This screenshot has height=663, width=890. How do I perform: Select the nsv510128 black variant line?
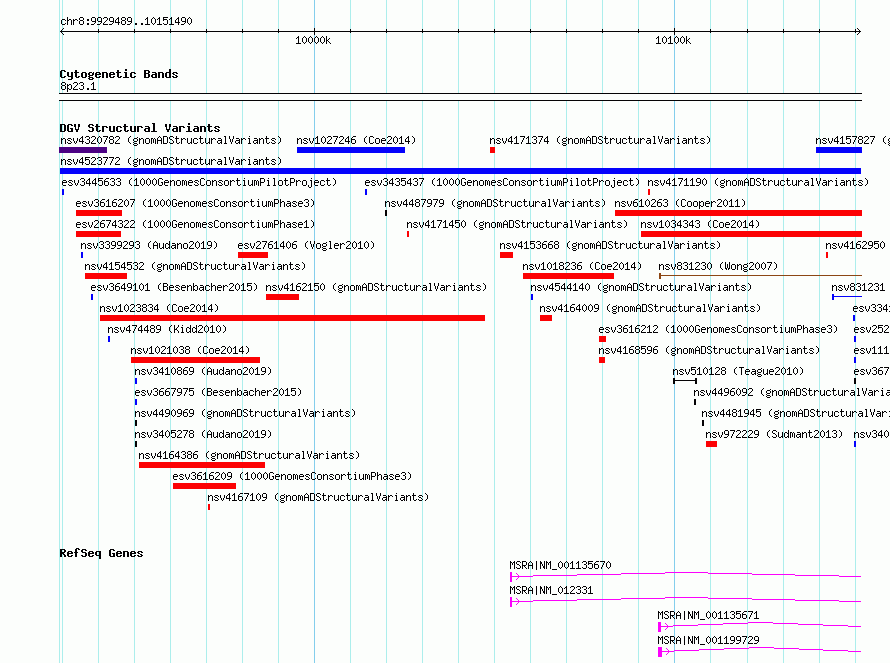coord(685,381)
